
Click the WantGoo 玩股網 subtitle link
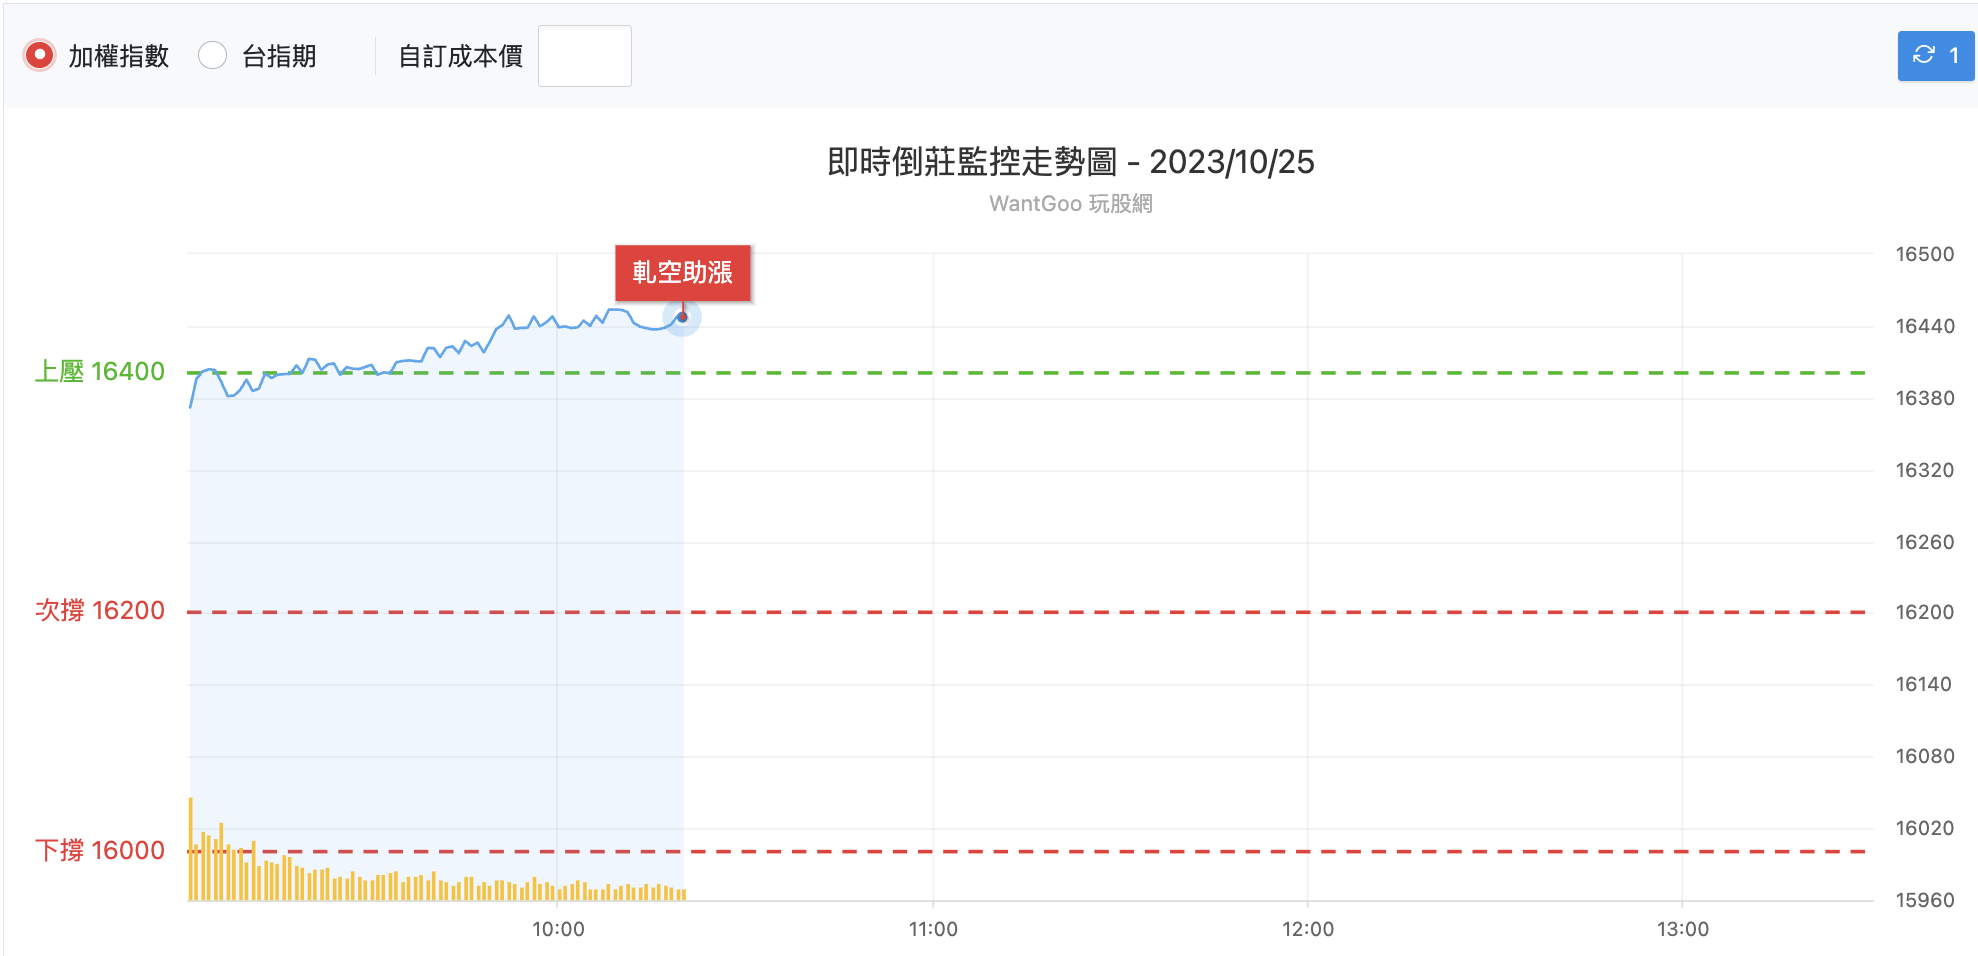point(1070,203)
